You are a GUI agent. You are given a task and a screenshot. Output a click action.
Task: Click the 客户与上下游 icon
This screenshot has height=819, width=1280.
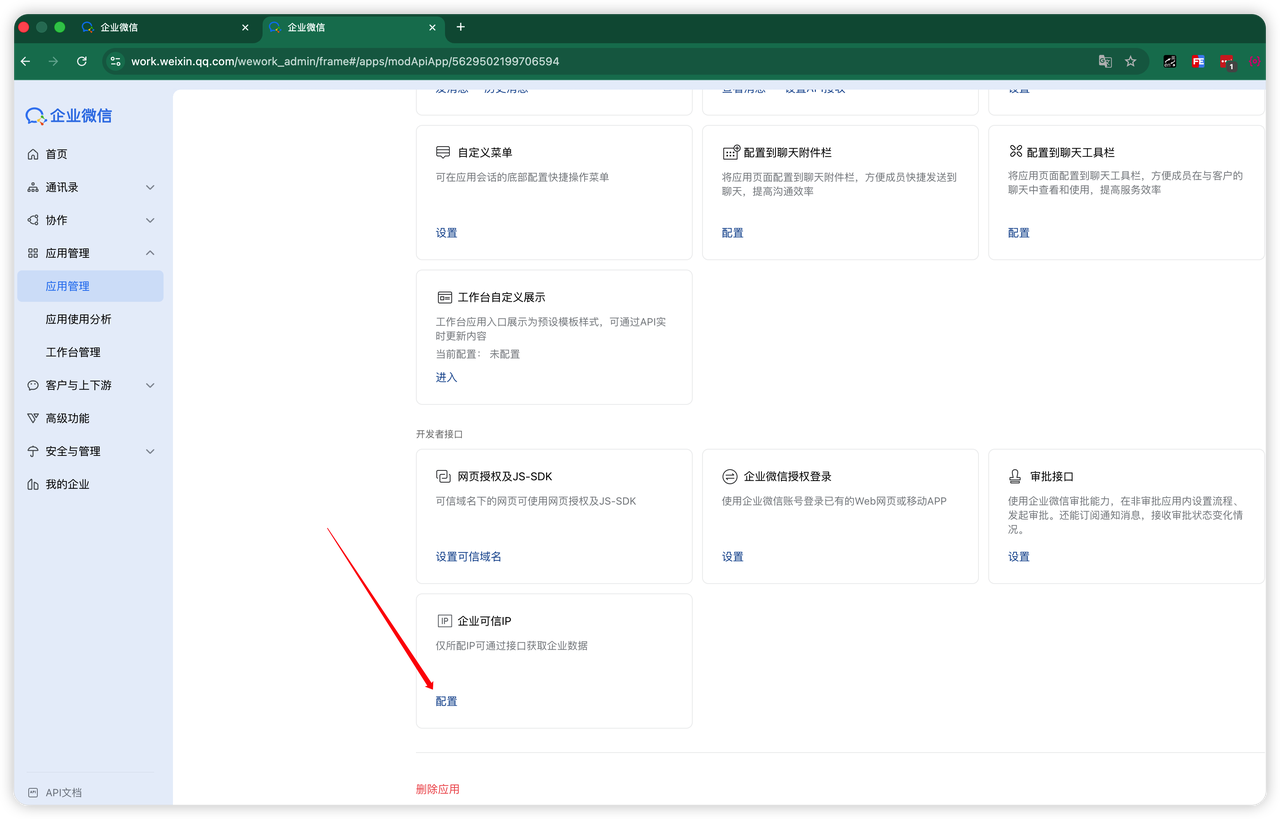pos(33,385)
